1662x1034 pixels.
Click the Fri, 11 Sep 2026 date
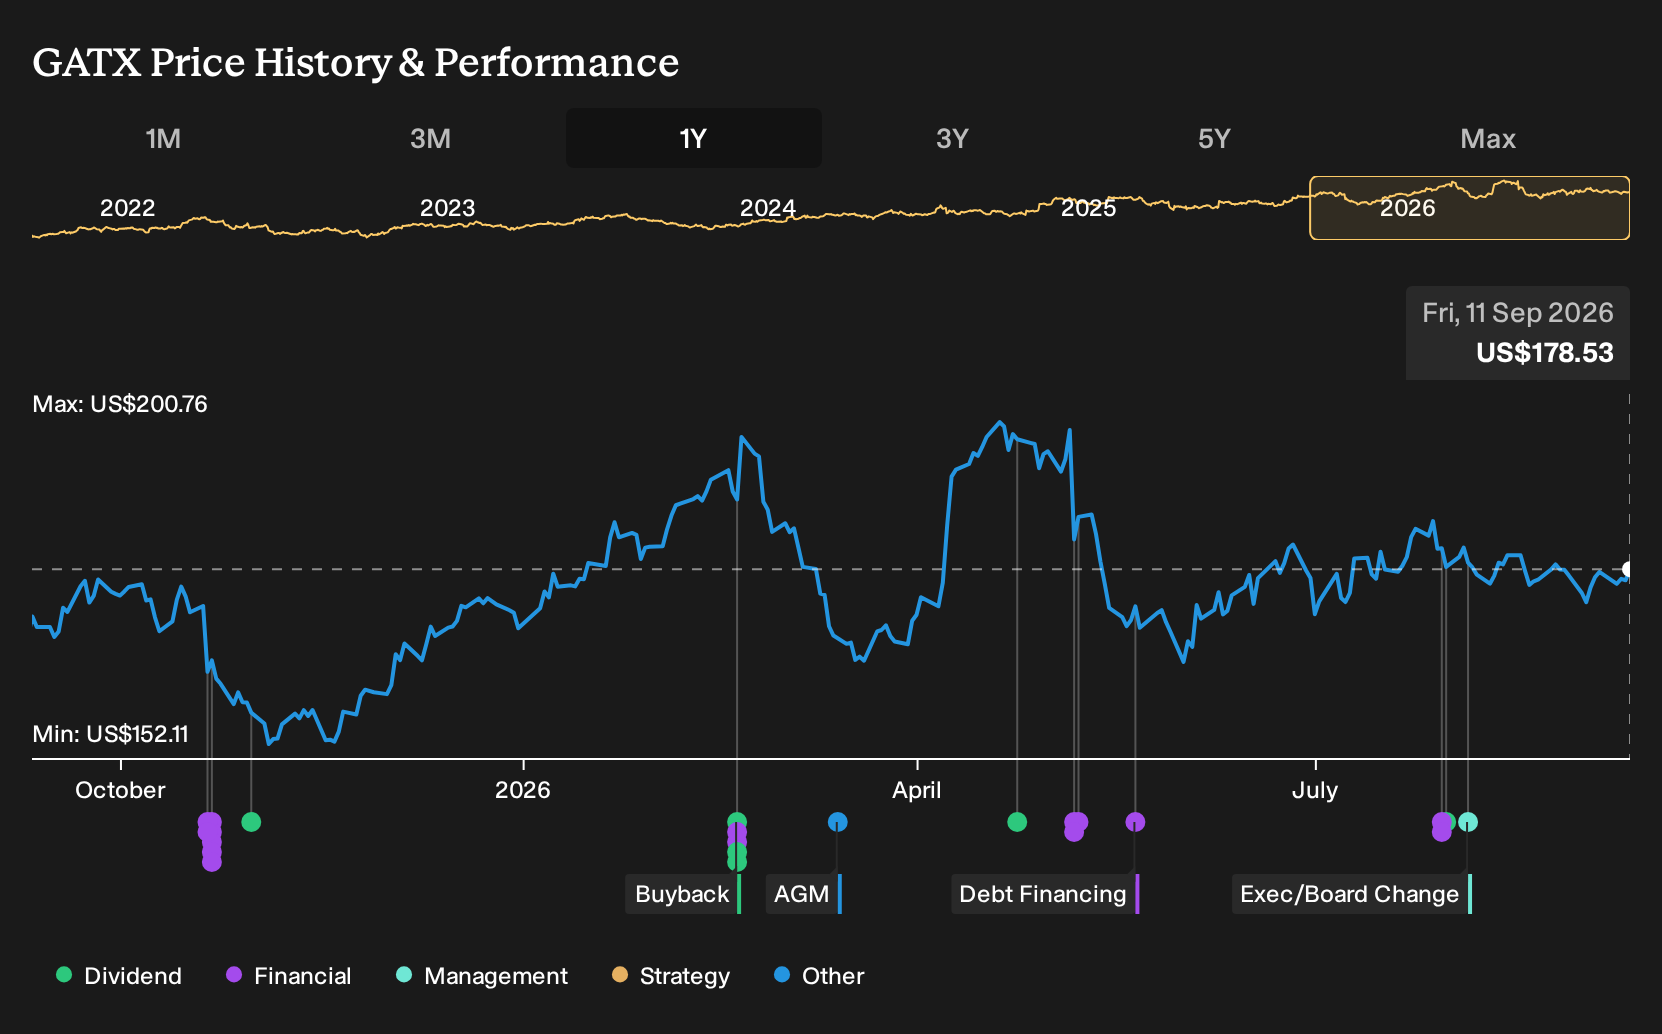point(1518,313)
